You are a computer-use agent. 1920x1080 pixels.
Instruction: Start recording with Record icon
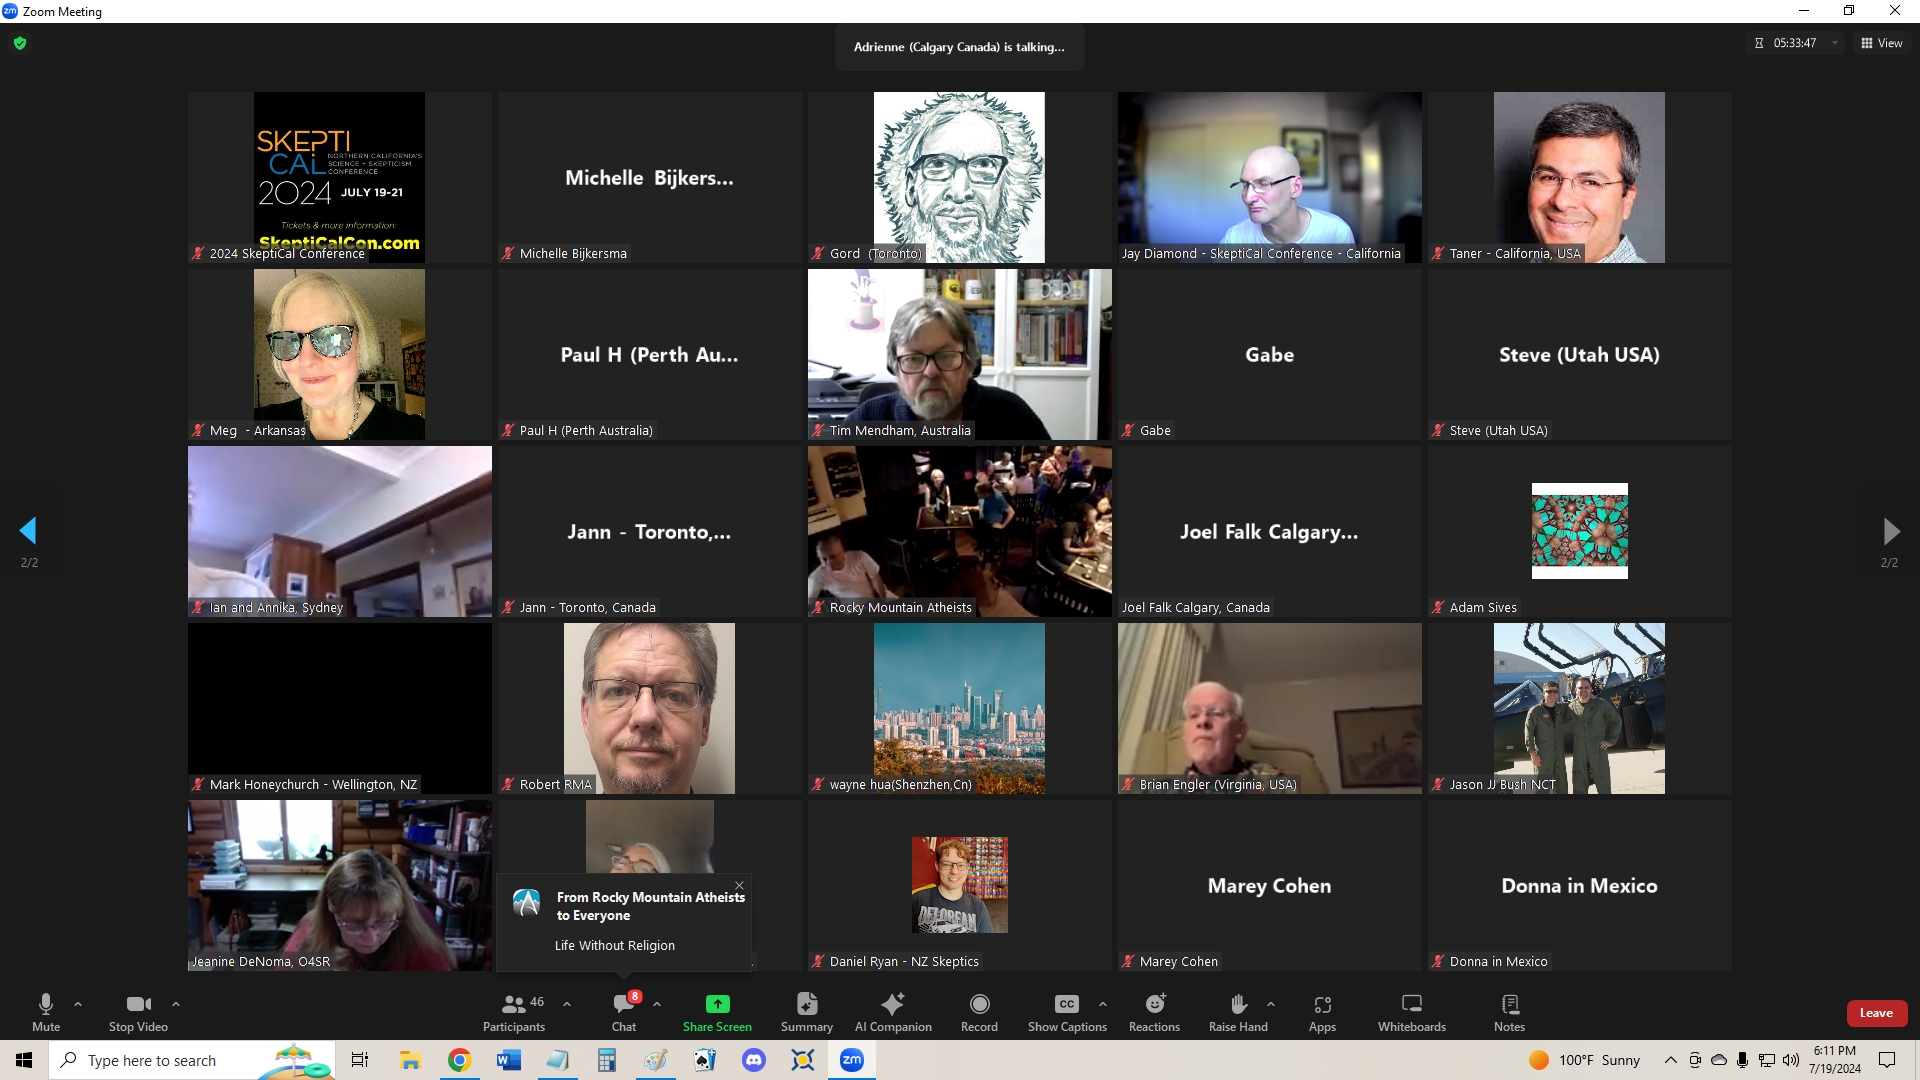[x=979, y=1005]
